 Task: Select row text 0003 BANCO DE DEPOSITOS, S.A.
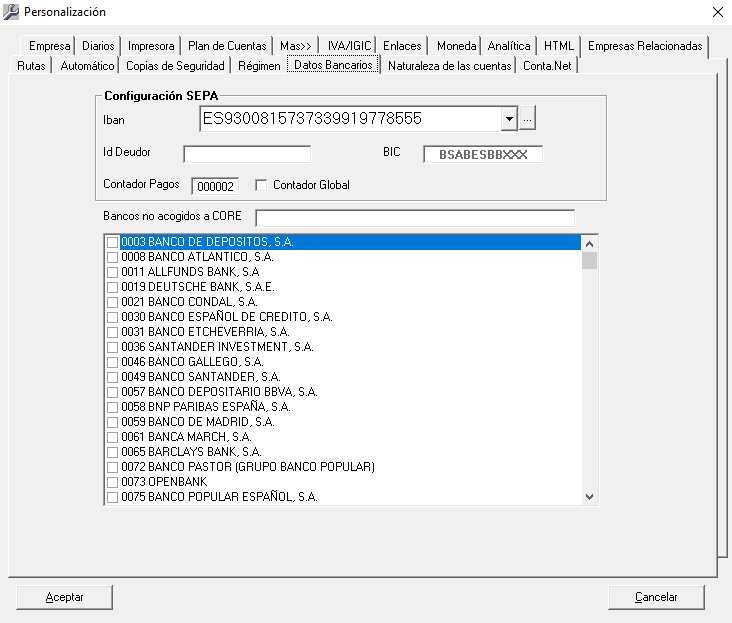(x=207, y=242)
